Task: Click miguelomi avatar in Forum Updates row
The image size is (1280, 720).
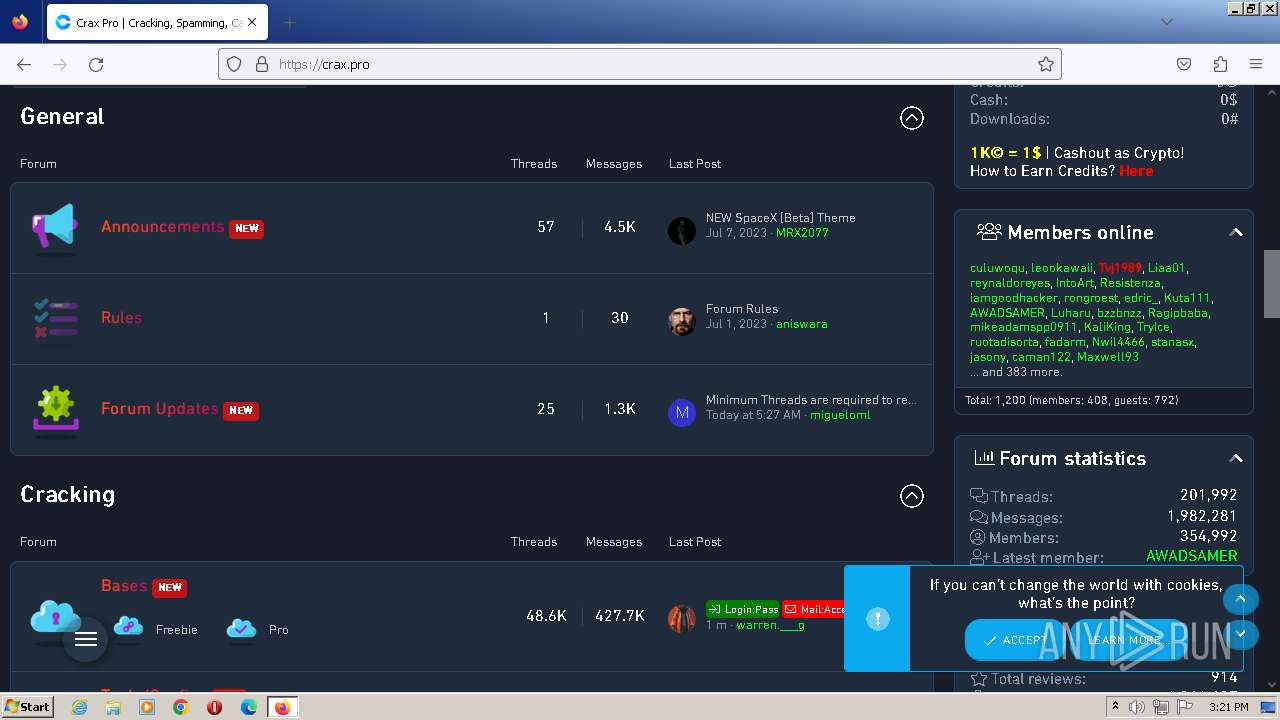Action: [682, 412]
